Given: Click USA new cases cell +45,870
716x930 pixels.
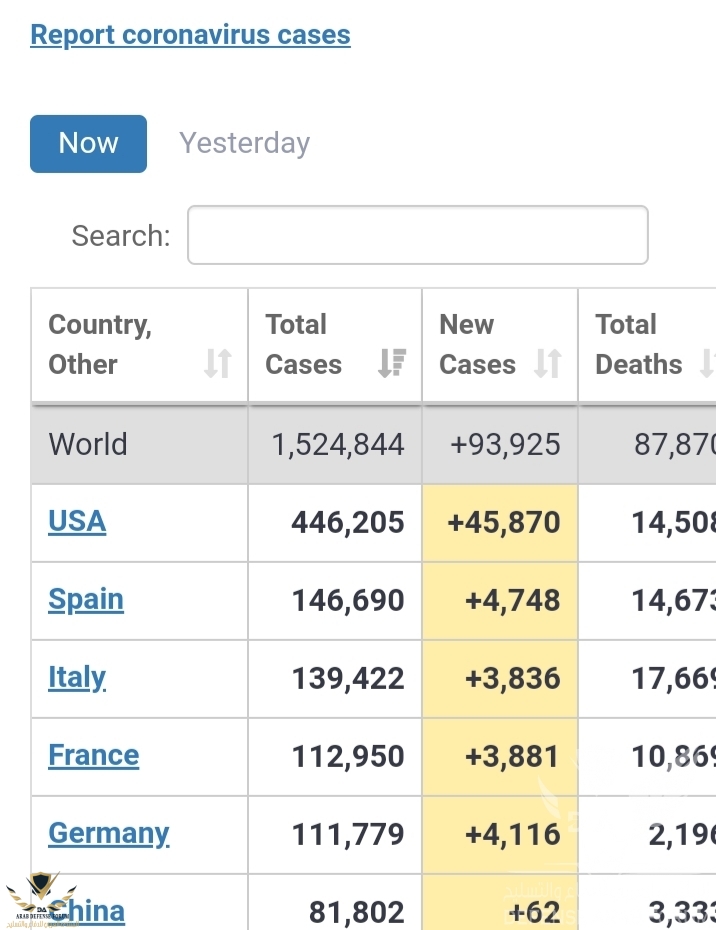Looking at the screenshot, I should tap(504, 522).
